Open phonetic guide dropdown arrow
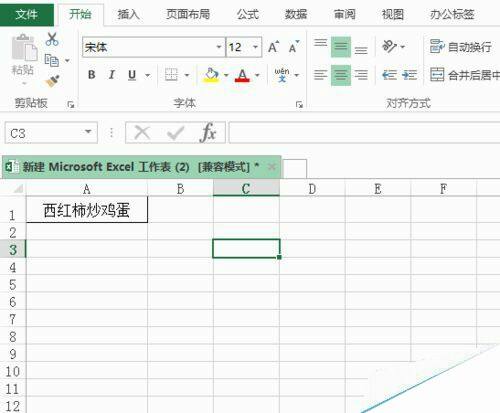 click(296, 75)
